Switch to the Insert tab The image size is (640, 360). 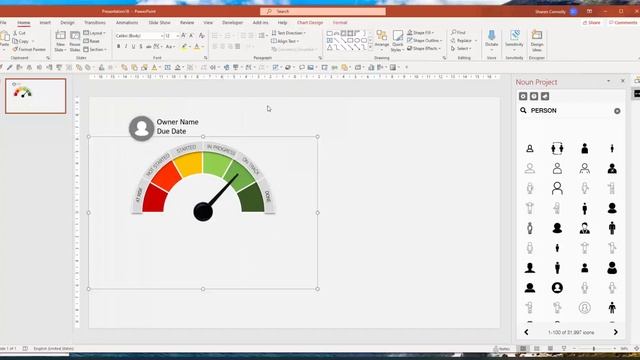[x=45, y=23]
